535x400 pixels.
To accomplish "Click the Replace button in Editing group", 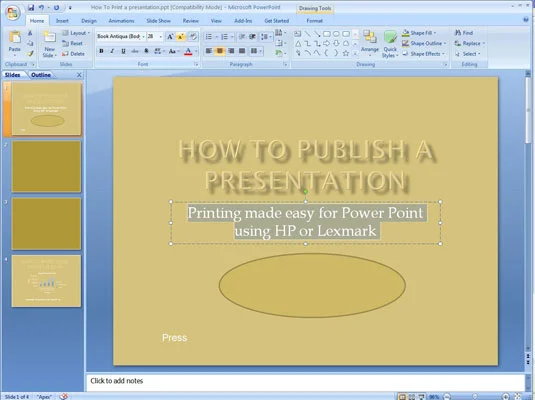I will point(469,43).
